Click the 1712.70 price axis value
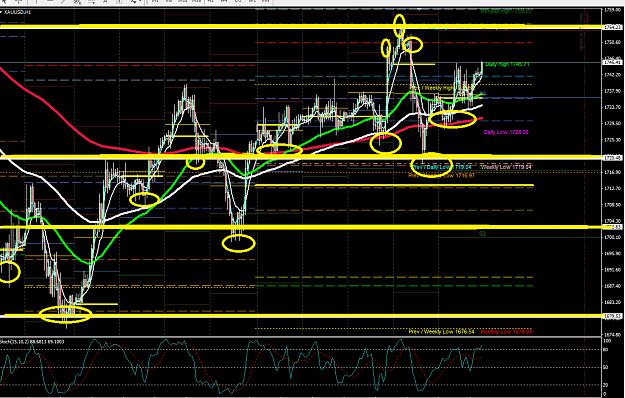The image size is (625, 398). tap(613, 188)
